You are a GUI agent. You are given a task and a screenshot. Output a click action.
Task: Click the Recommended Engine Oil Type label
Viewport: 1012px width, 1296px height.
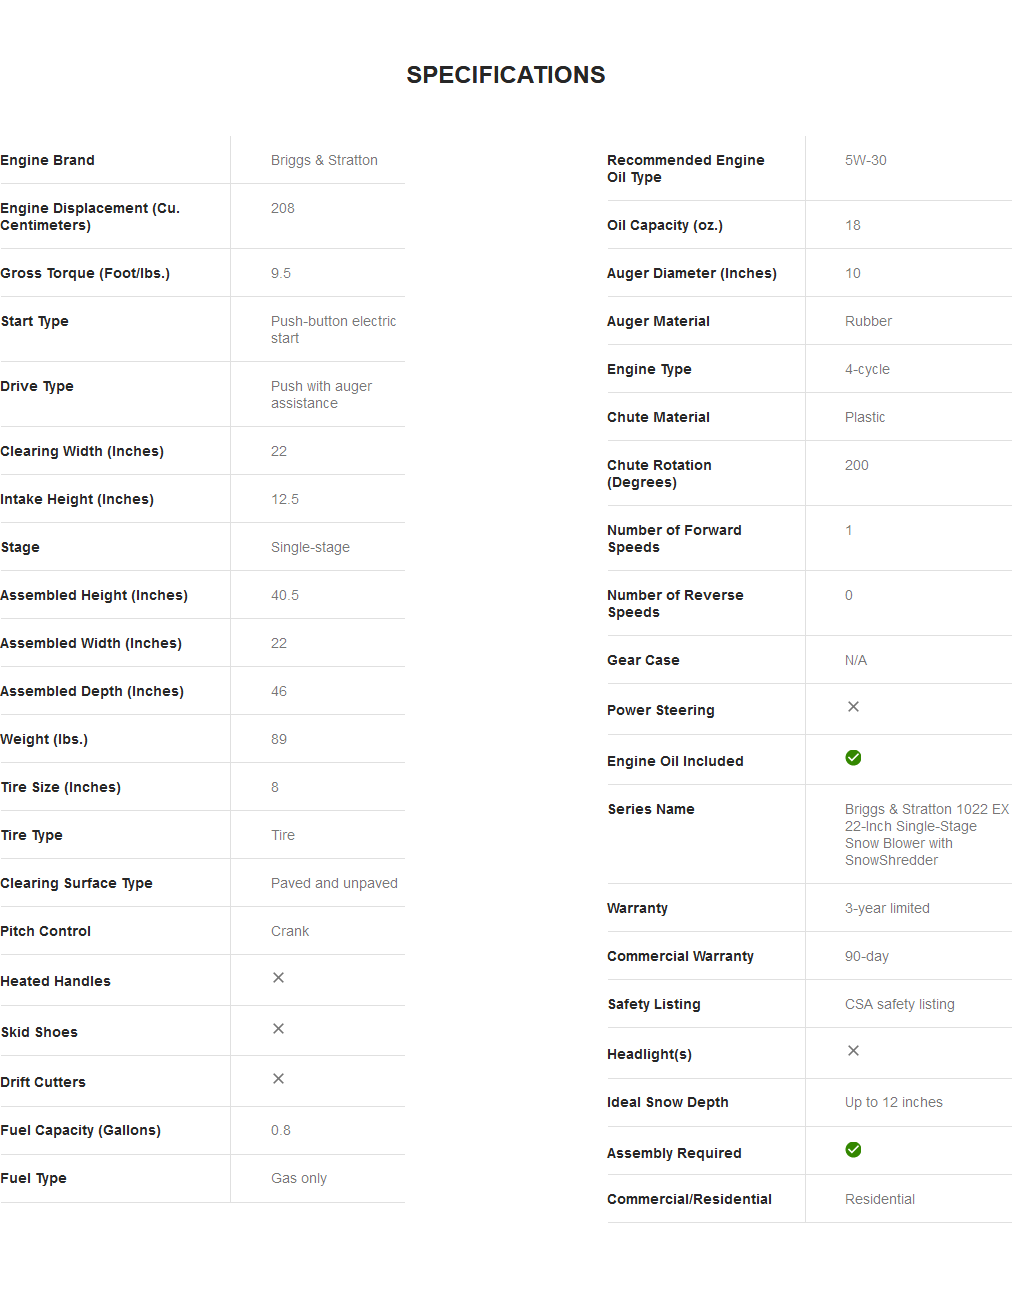(x=685, y=168)
